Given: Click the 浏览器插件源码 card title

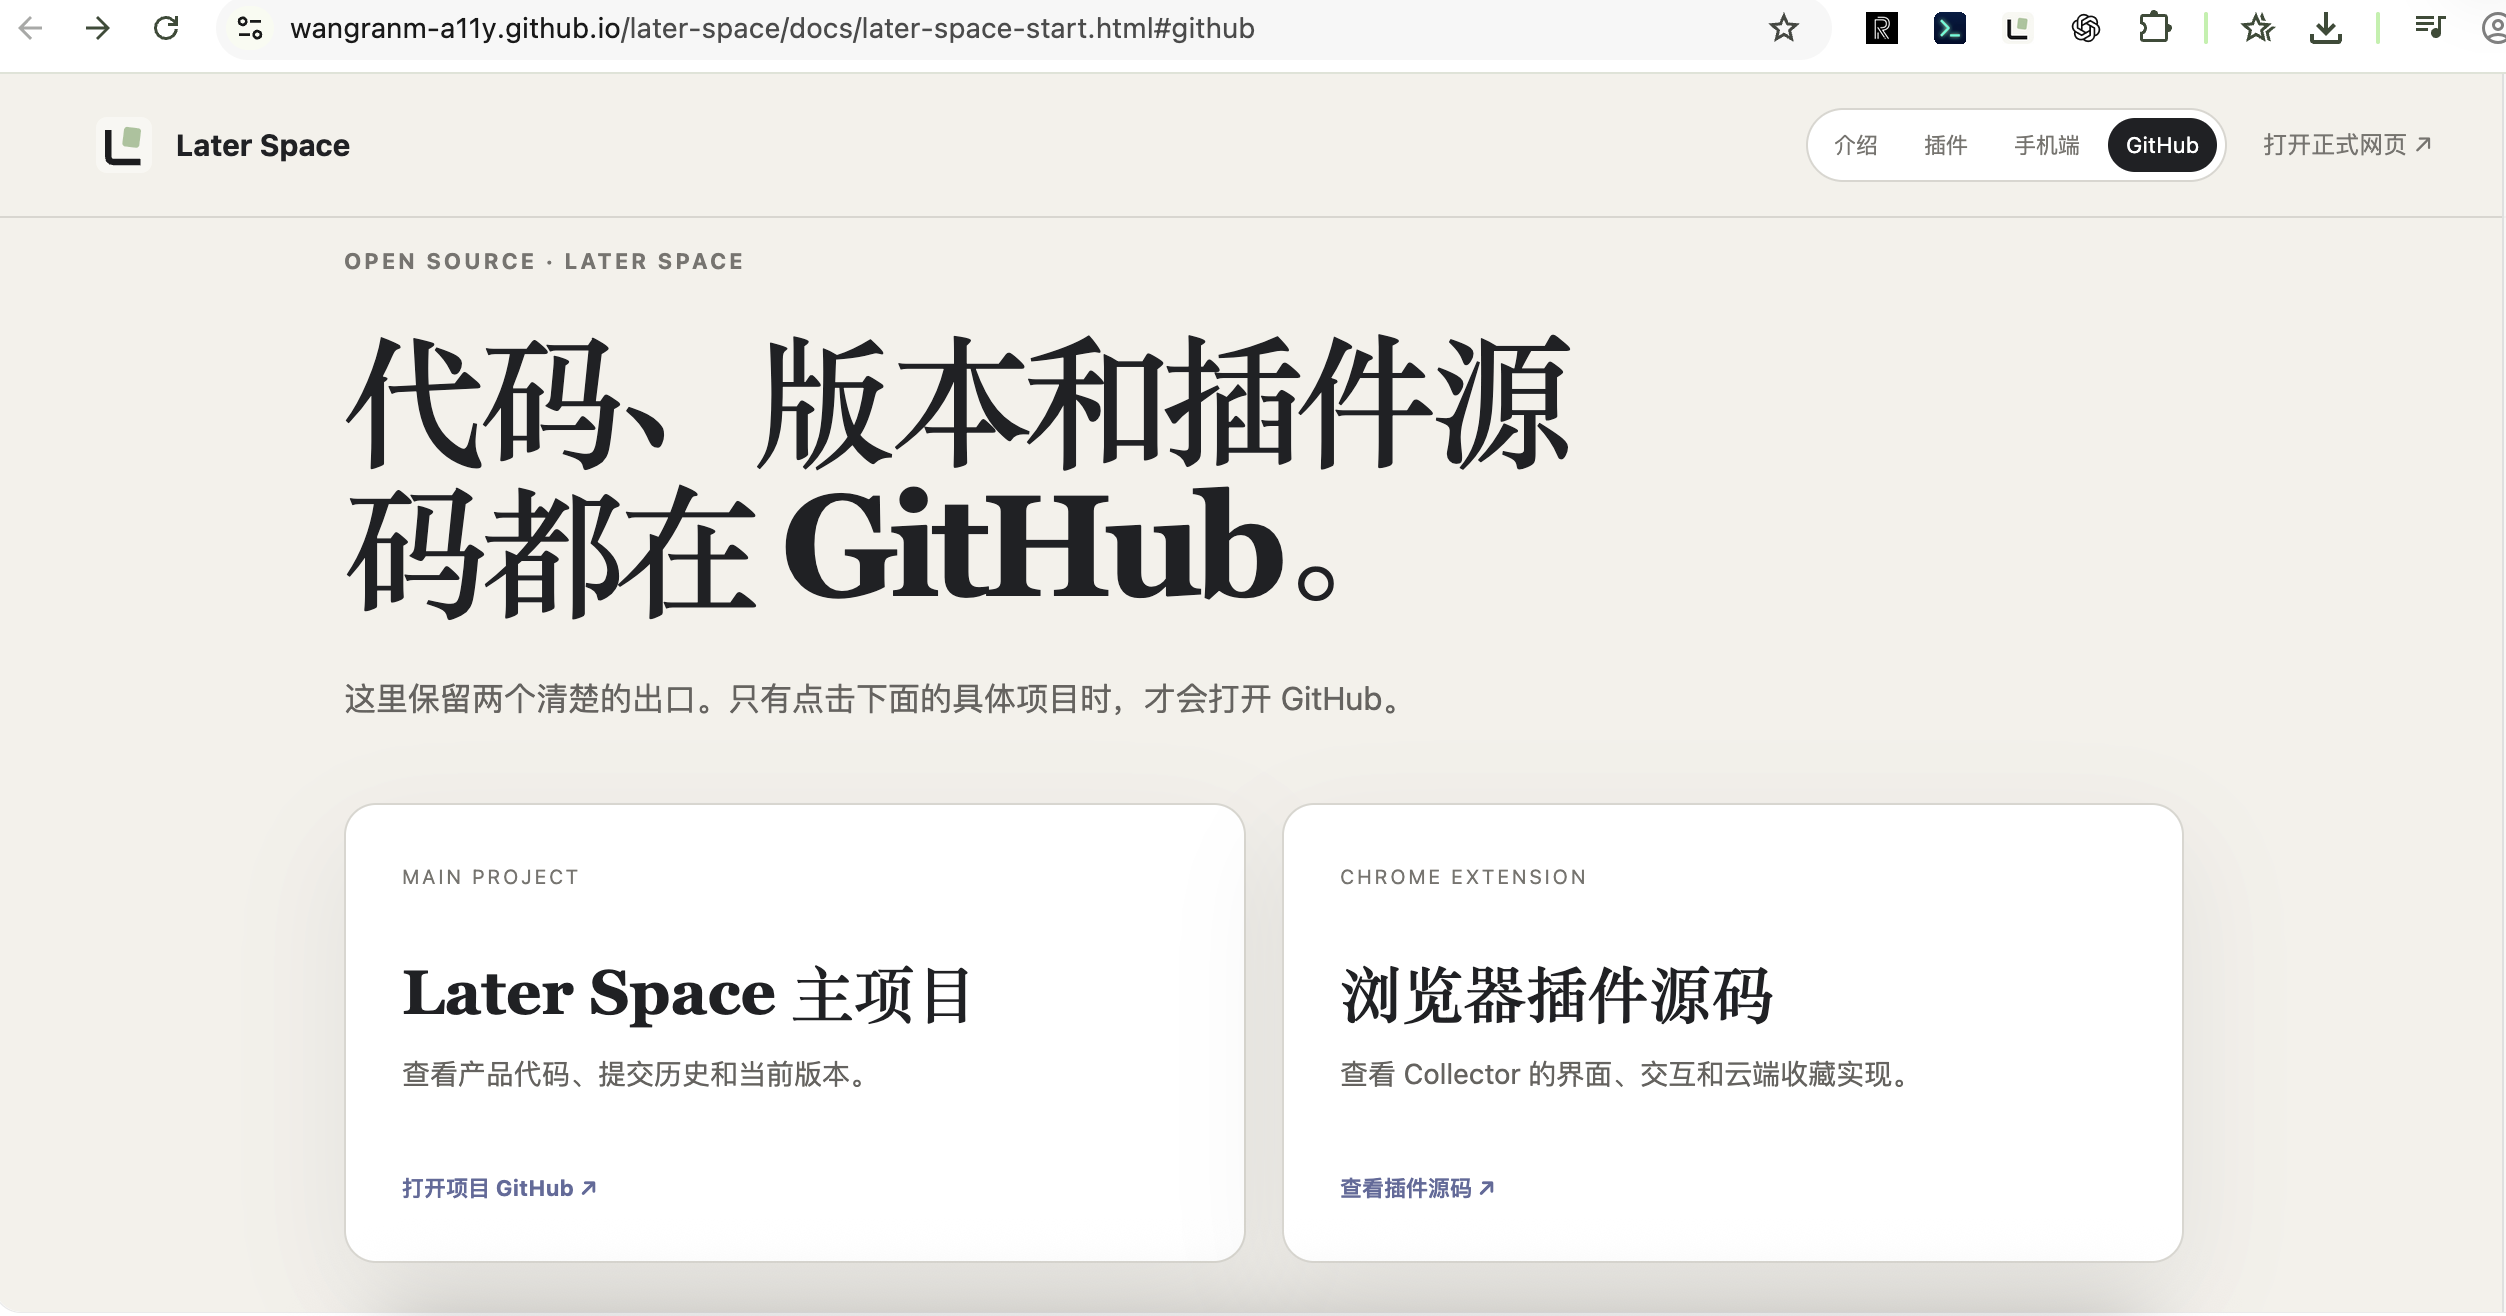Looking at the screenshot, I should click(x=1557, y=995).
